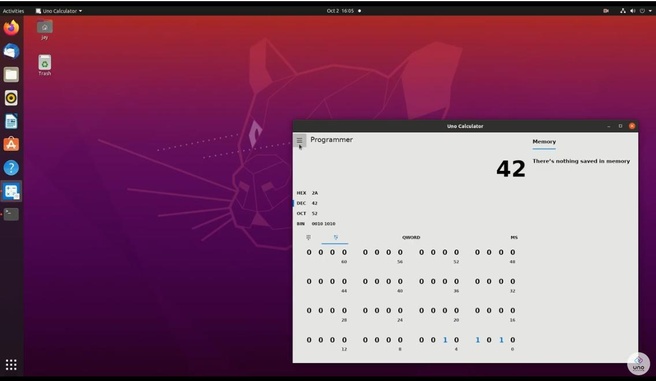Open the Trash desktop icon
Viewport: 656px width, 381px height.
pyautogui.click(x=44, y=65)
